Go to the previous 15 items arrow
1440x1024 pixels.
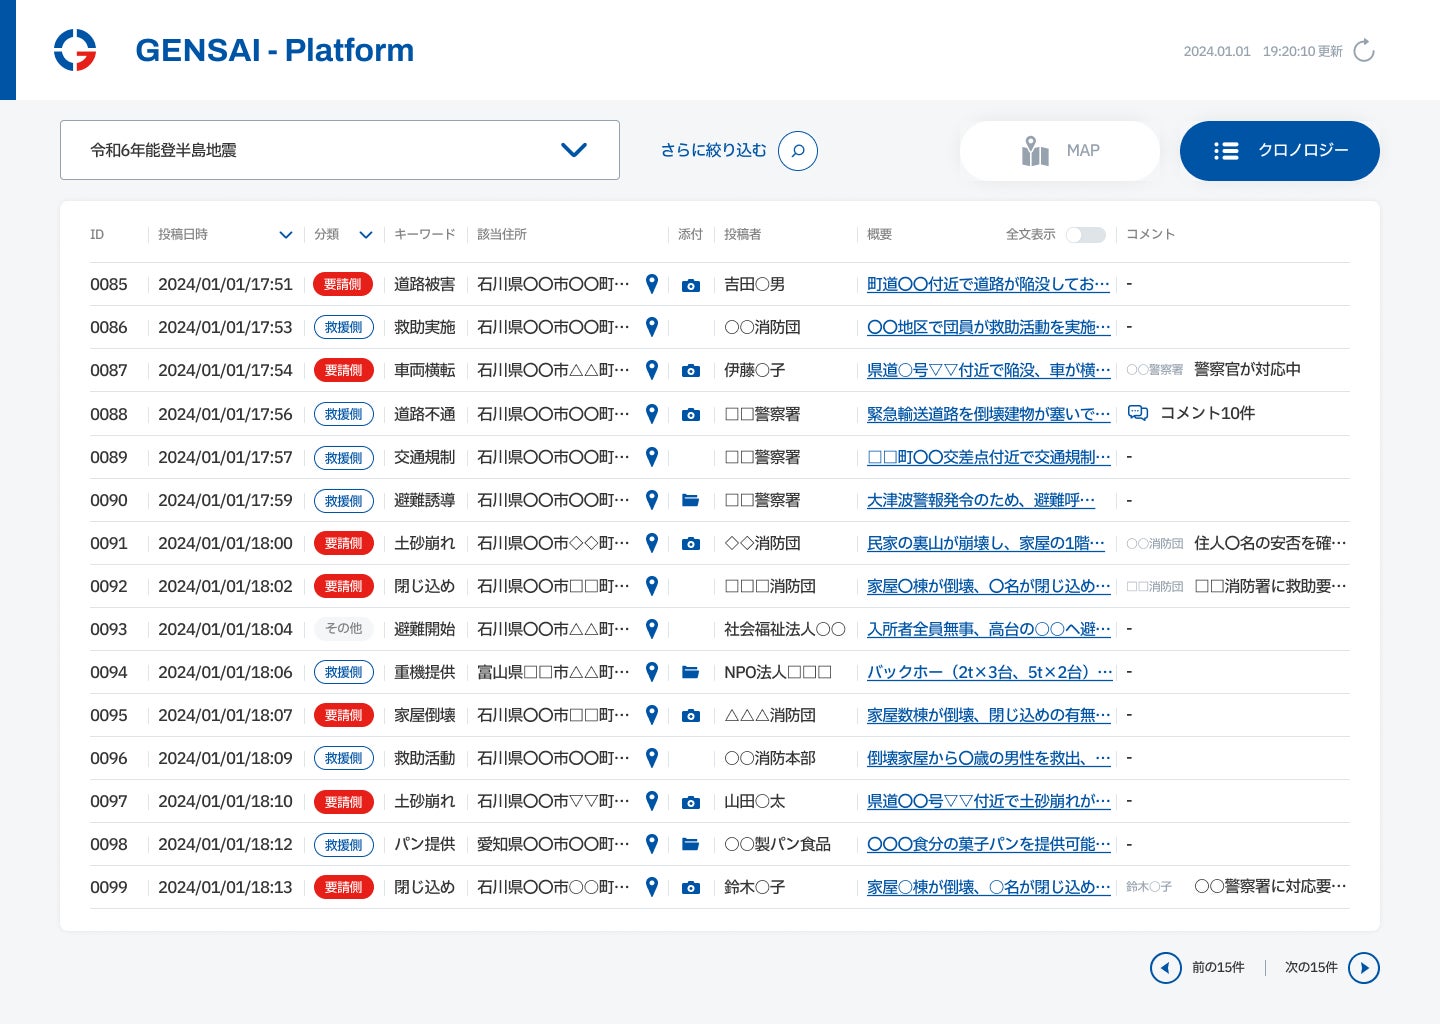tap(1165, 968)
